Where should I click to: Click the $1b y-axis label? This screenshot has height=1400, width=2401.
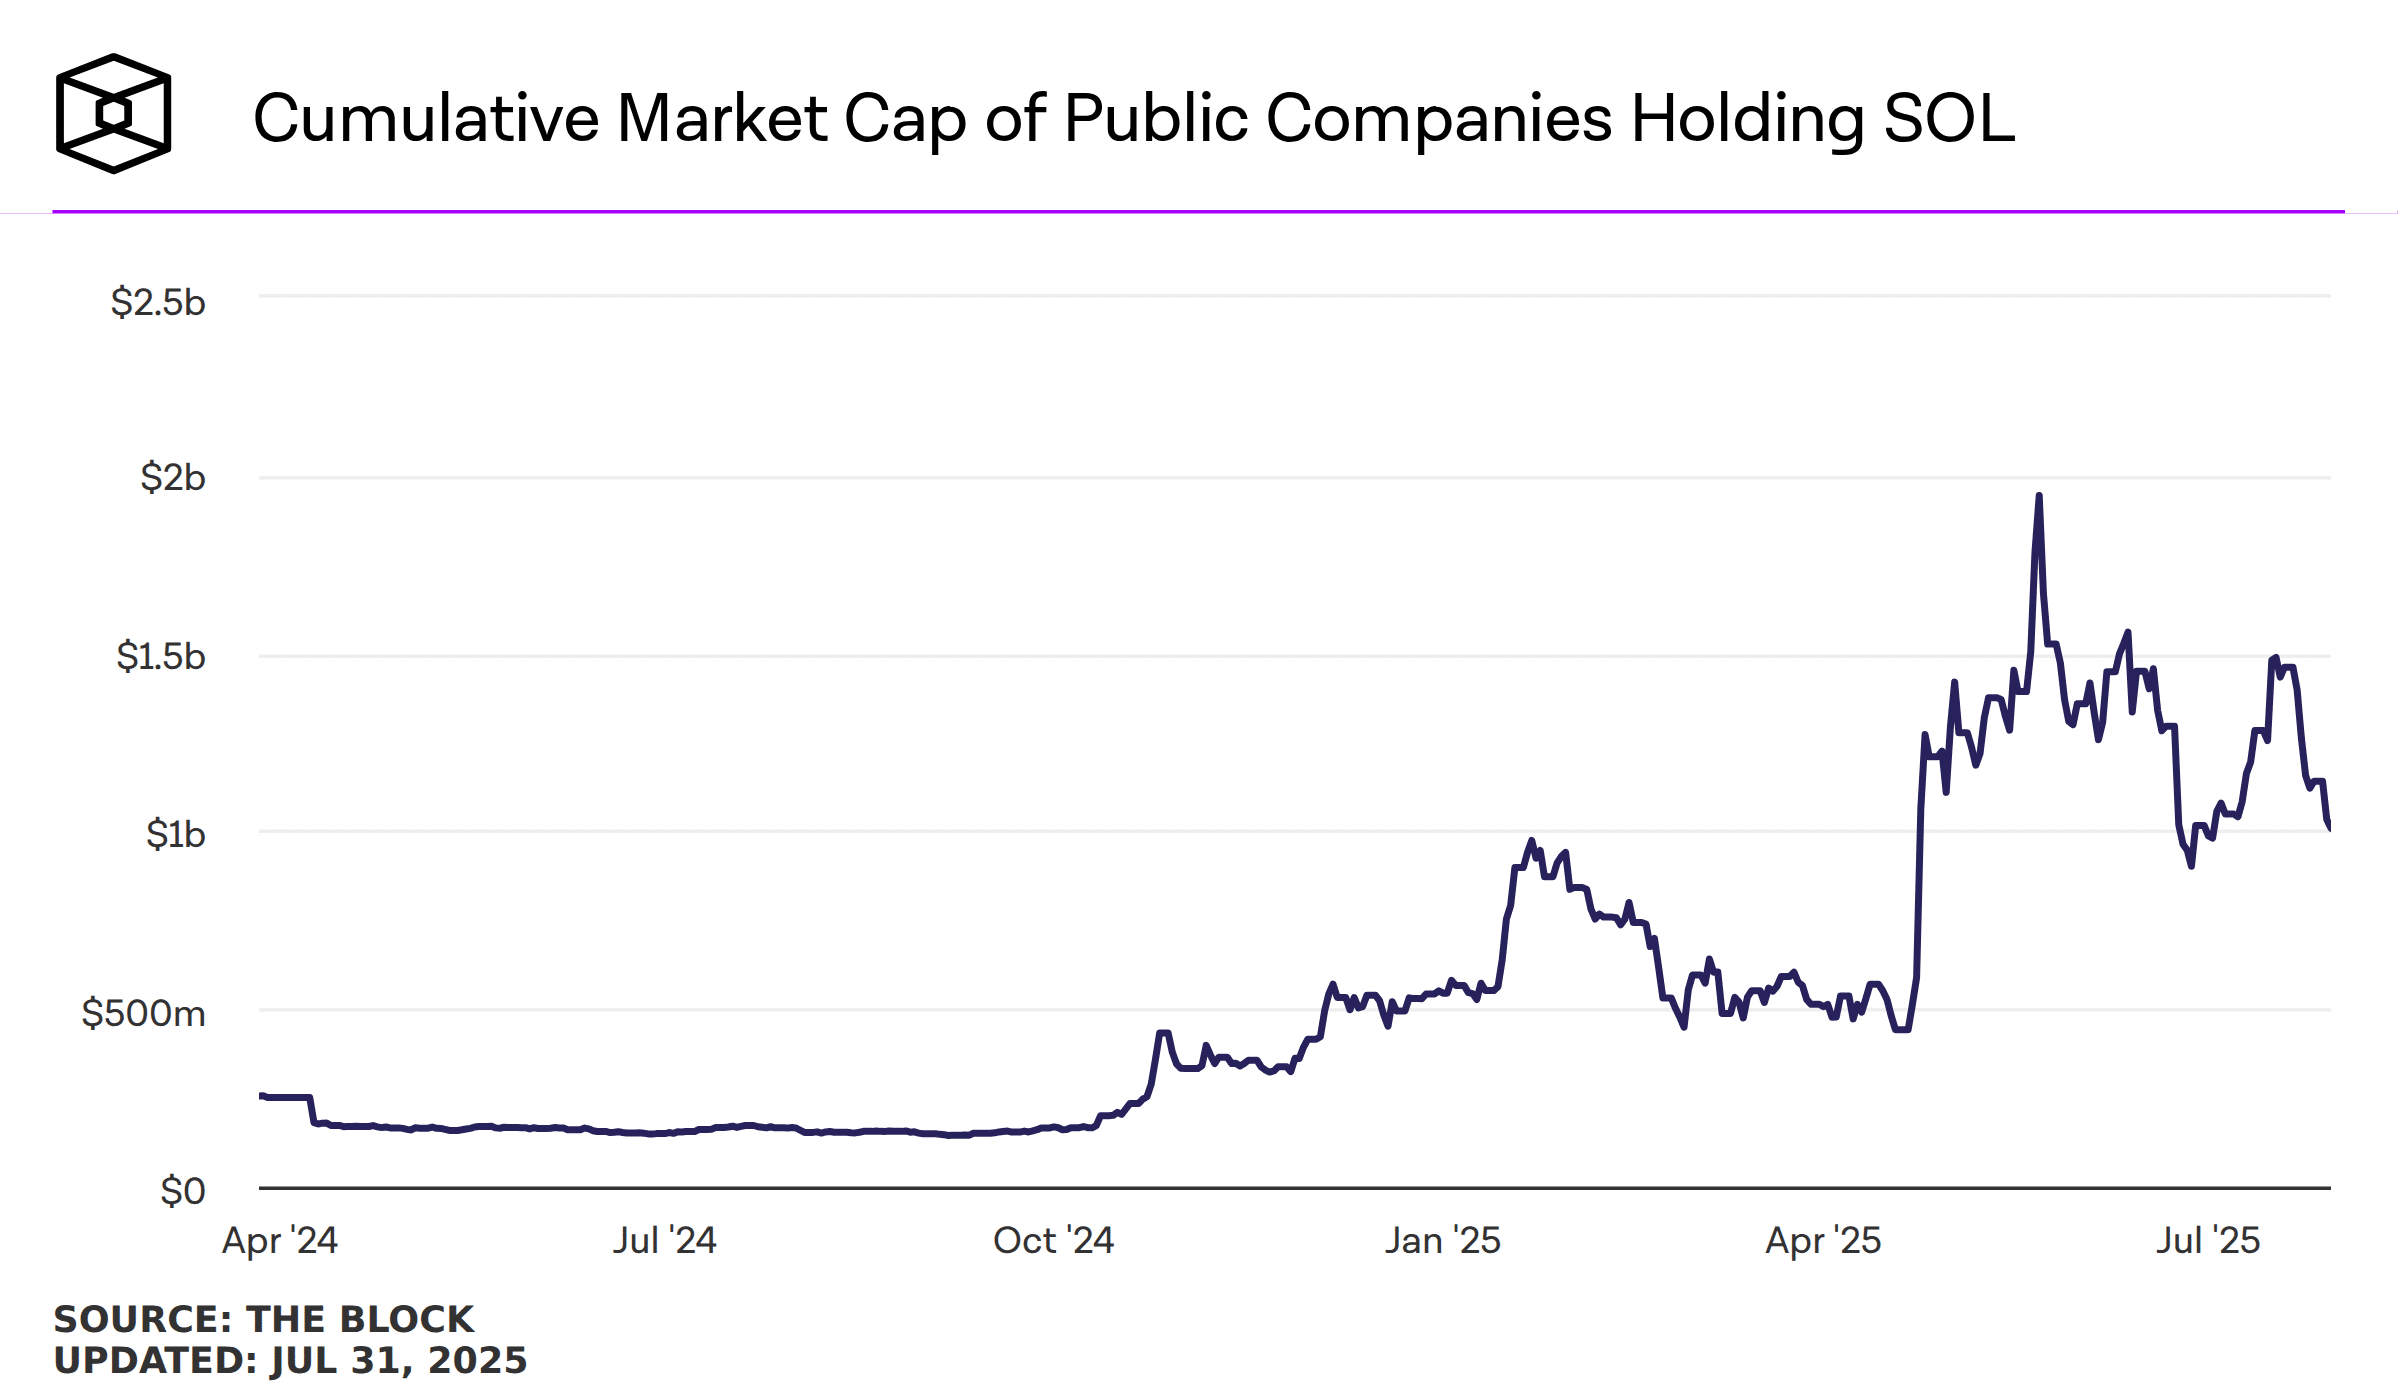tap(176, 834)
